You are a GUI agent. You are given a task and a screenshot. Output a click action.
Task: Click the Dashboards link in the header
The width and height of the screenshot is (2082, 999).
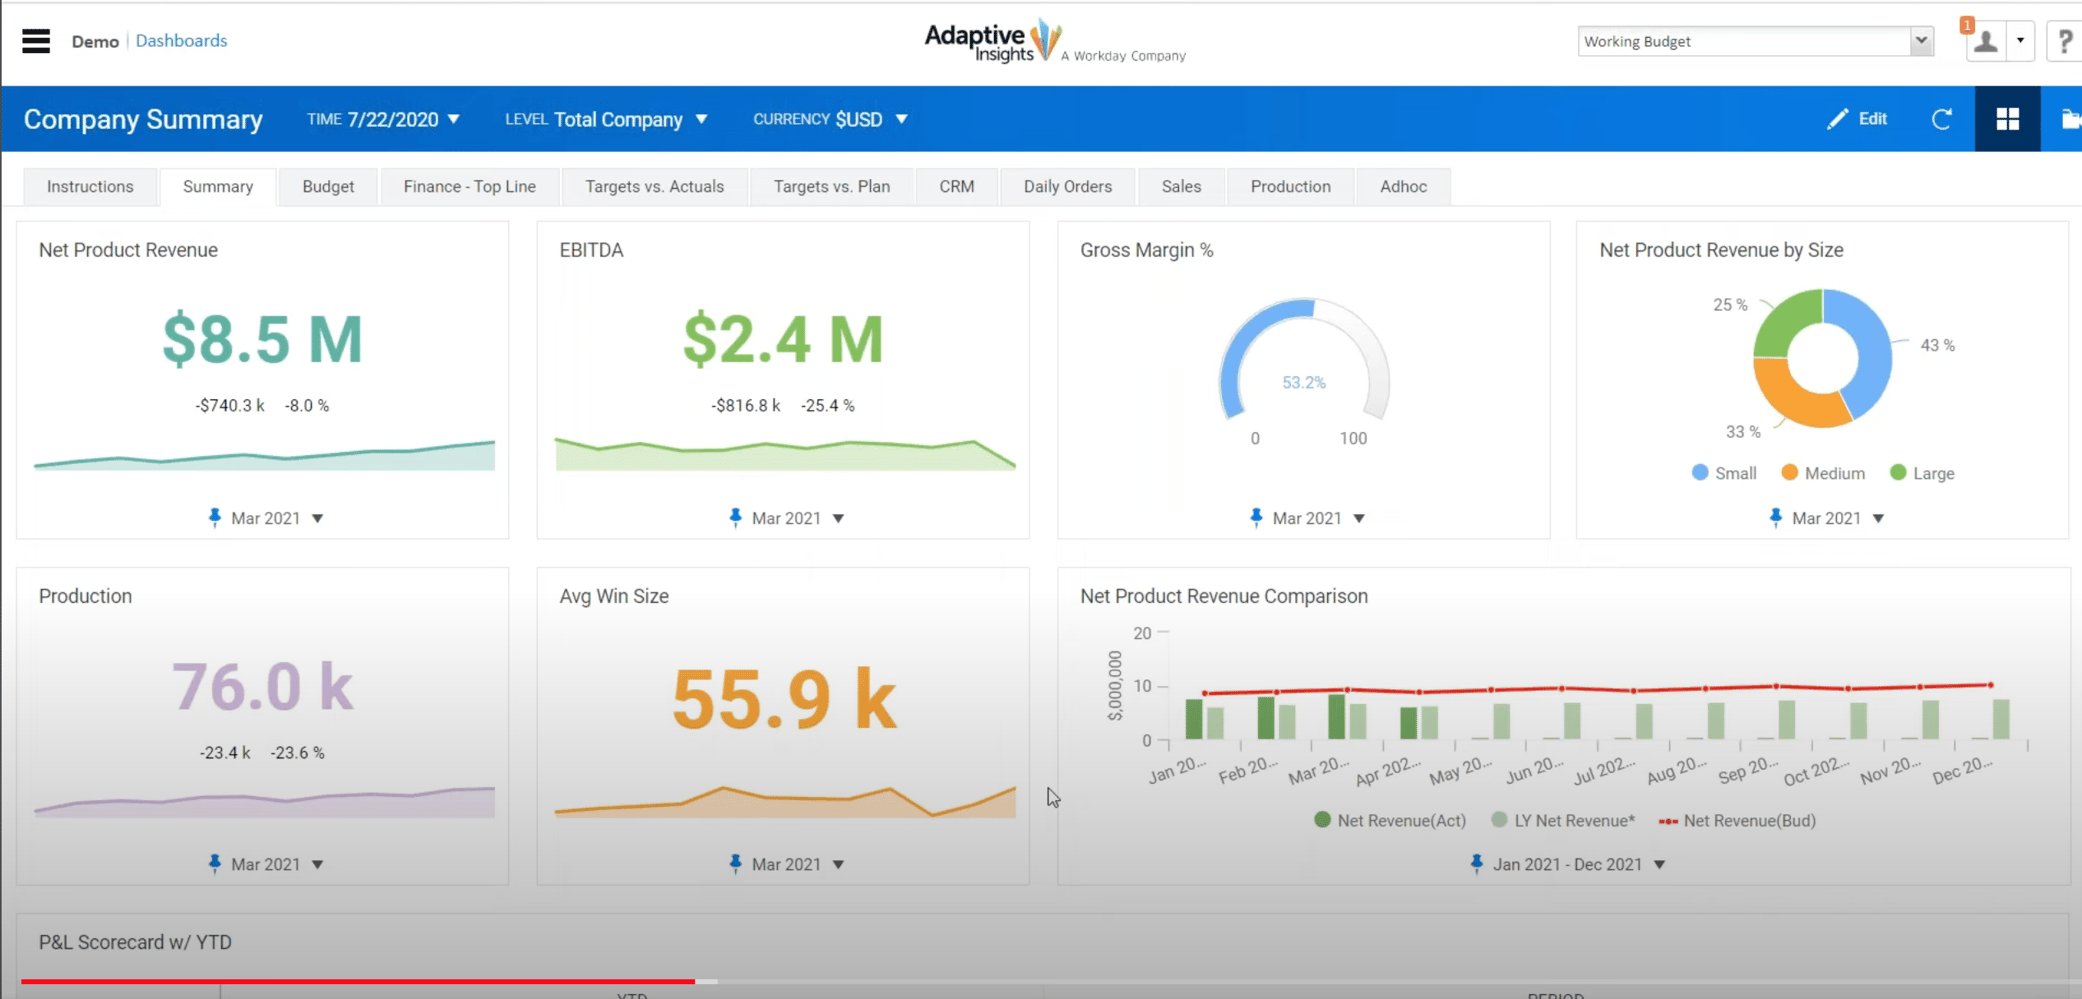coord(181,40)
